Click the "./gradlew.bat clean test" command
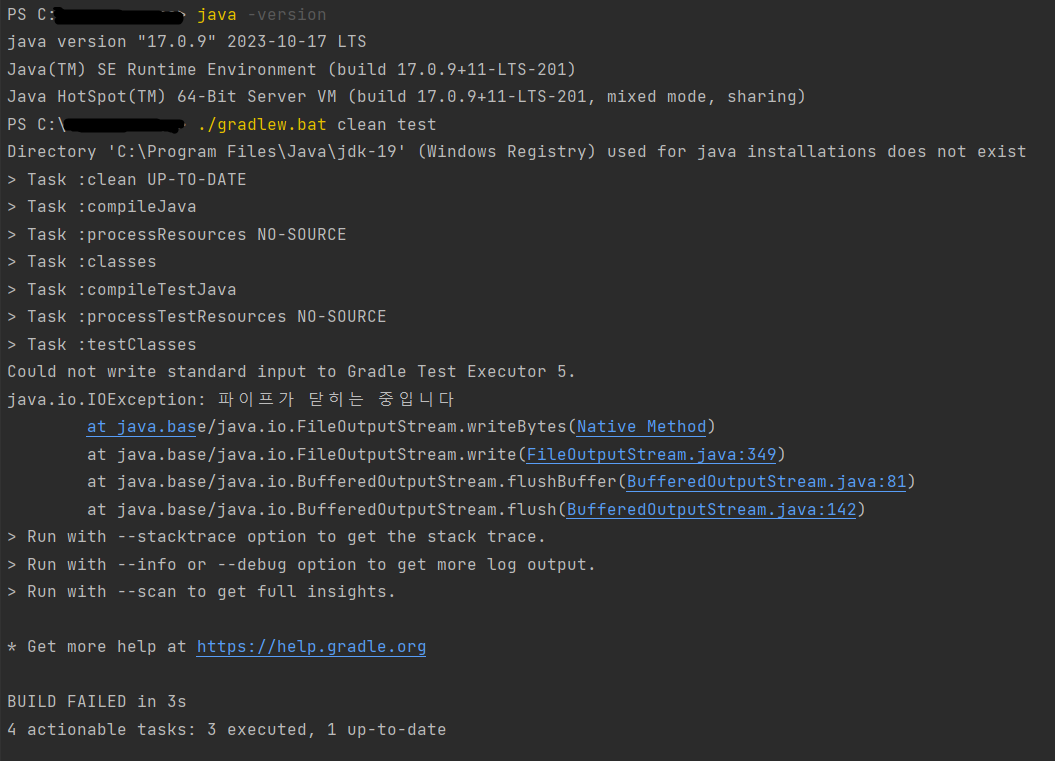This screenshot has width=1055, height=761. (x=317, y=125)
